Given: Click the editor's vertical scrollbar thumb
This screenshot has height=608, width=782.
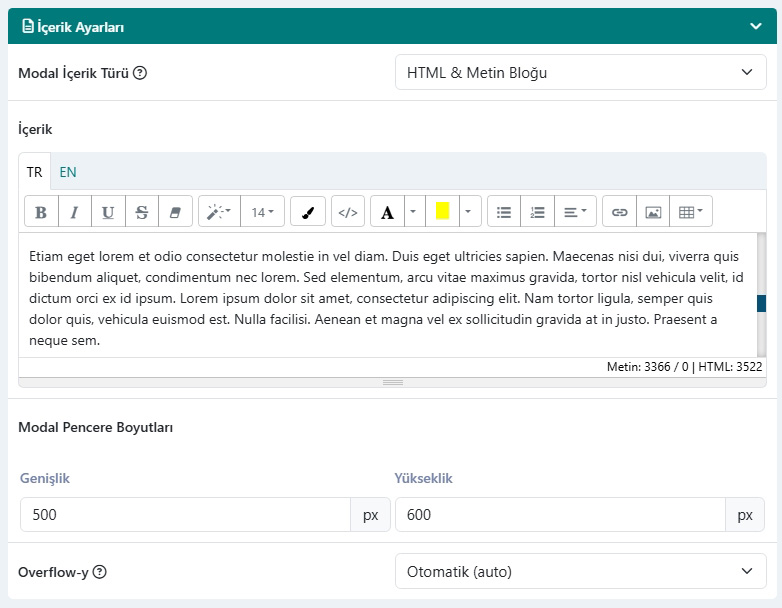Looking at the screenshot, I should coord(761,303).
